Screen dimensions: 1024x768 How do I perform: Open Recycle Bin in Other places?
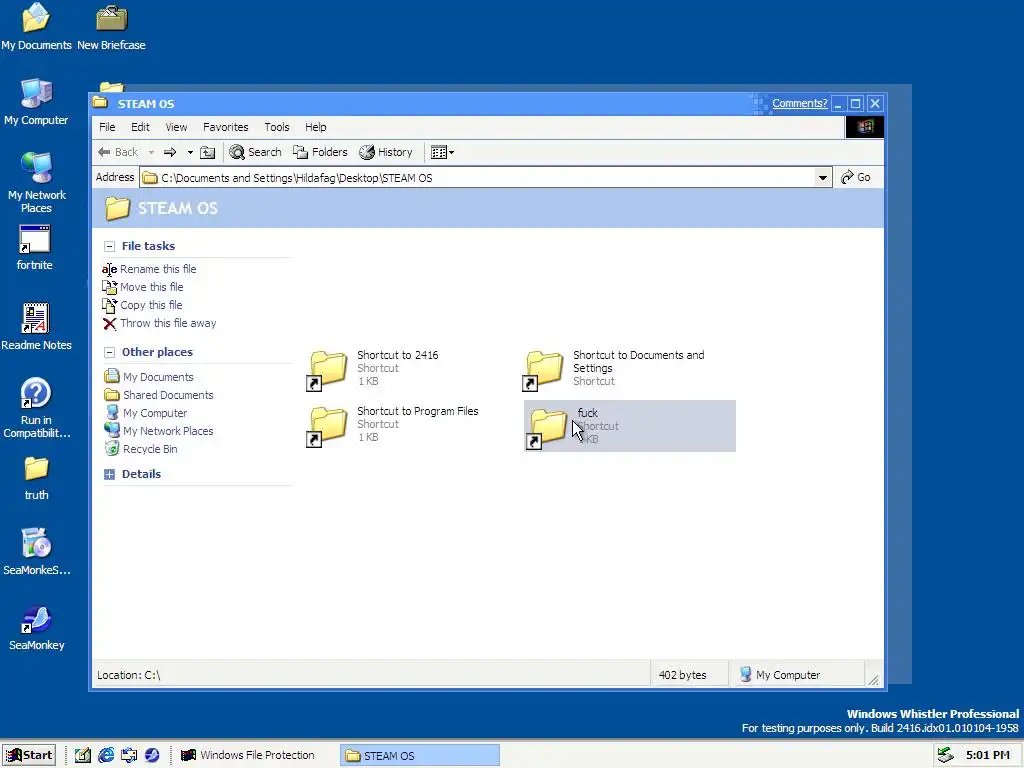click(141, 449)
